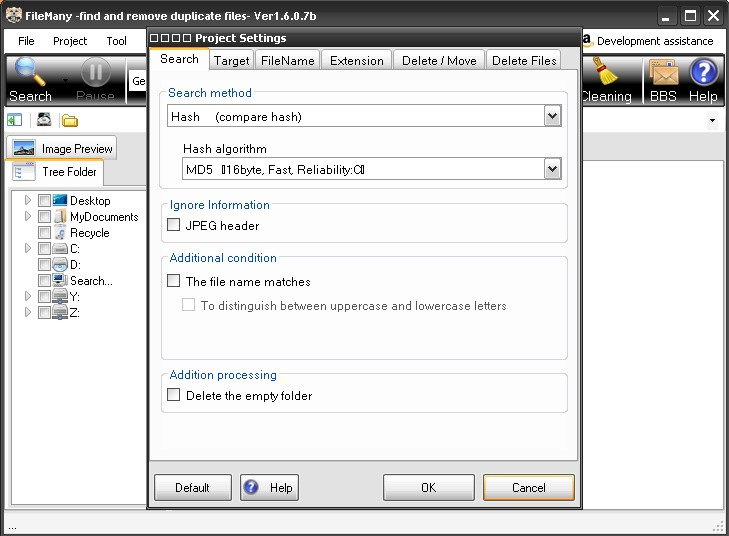The image size is (729, 536).
Task: Check the Search... tree checkbox
Action: 44,280
